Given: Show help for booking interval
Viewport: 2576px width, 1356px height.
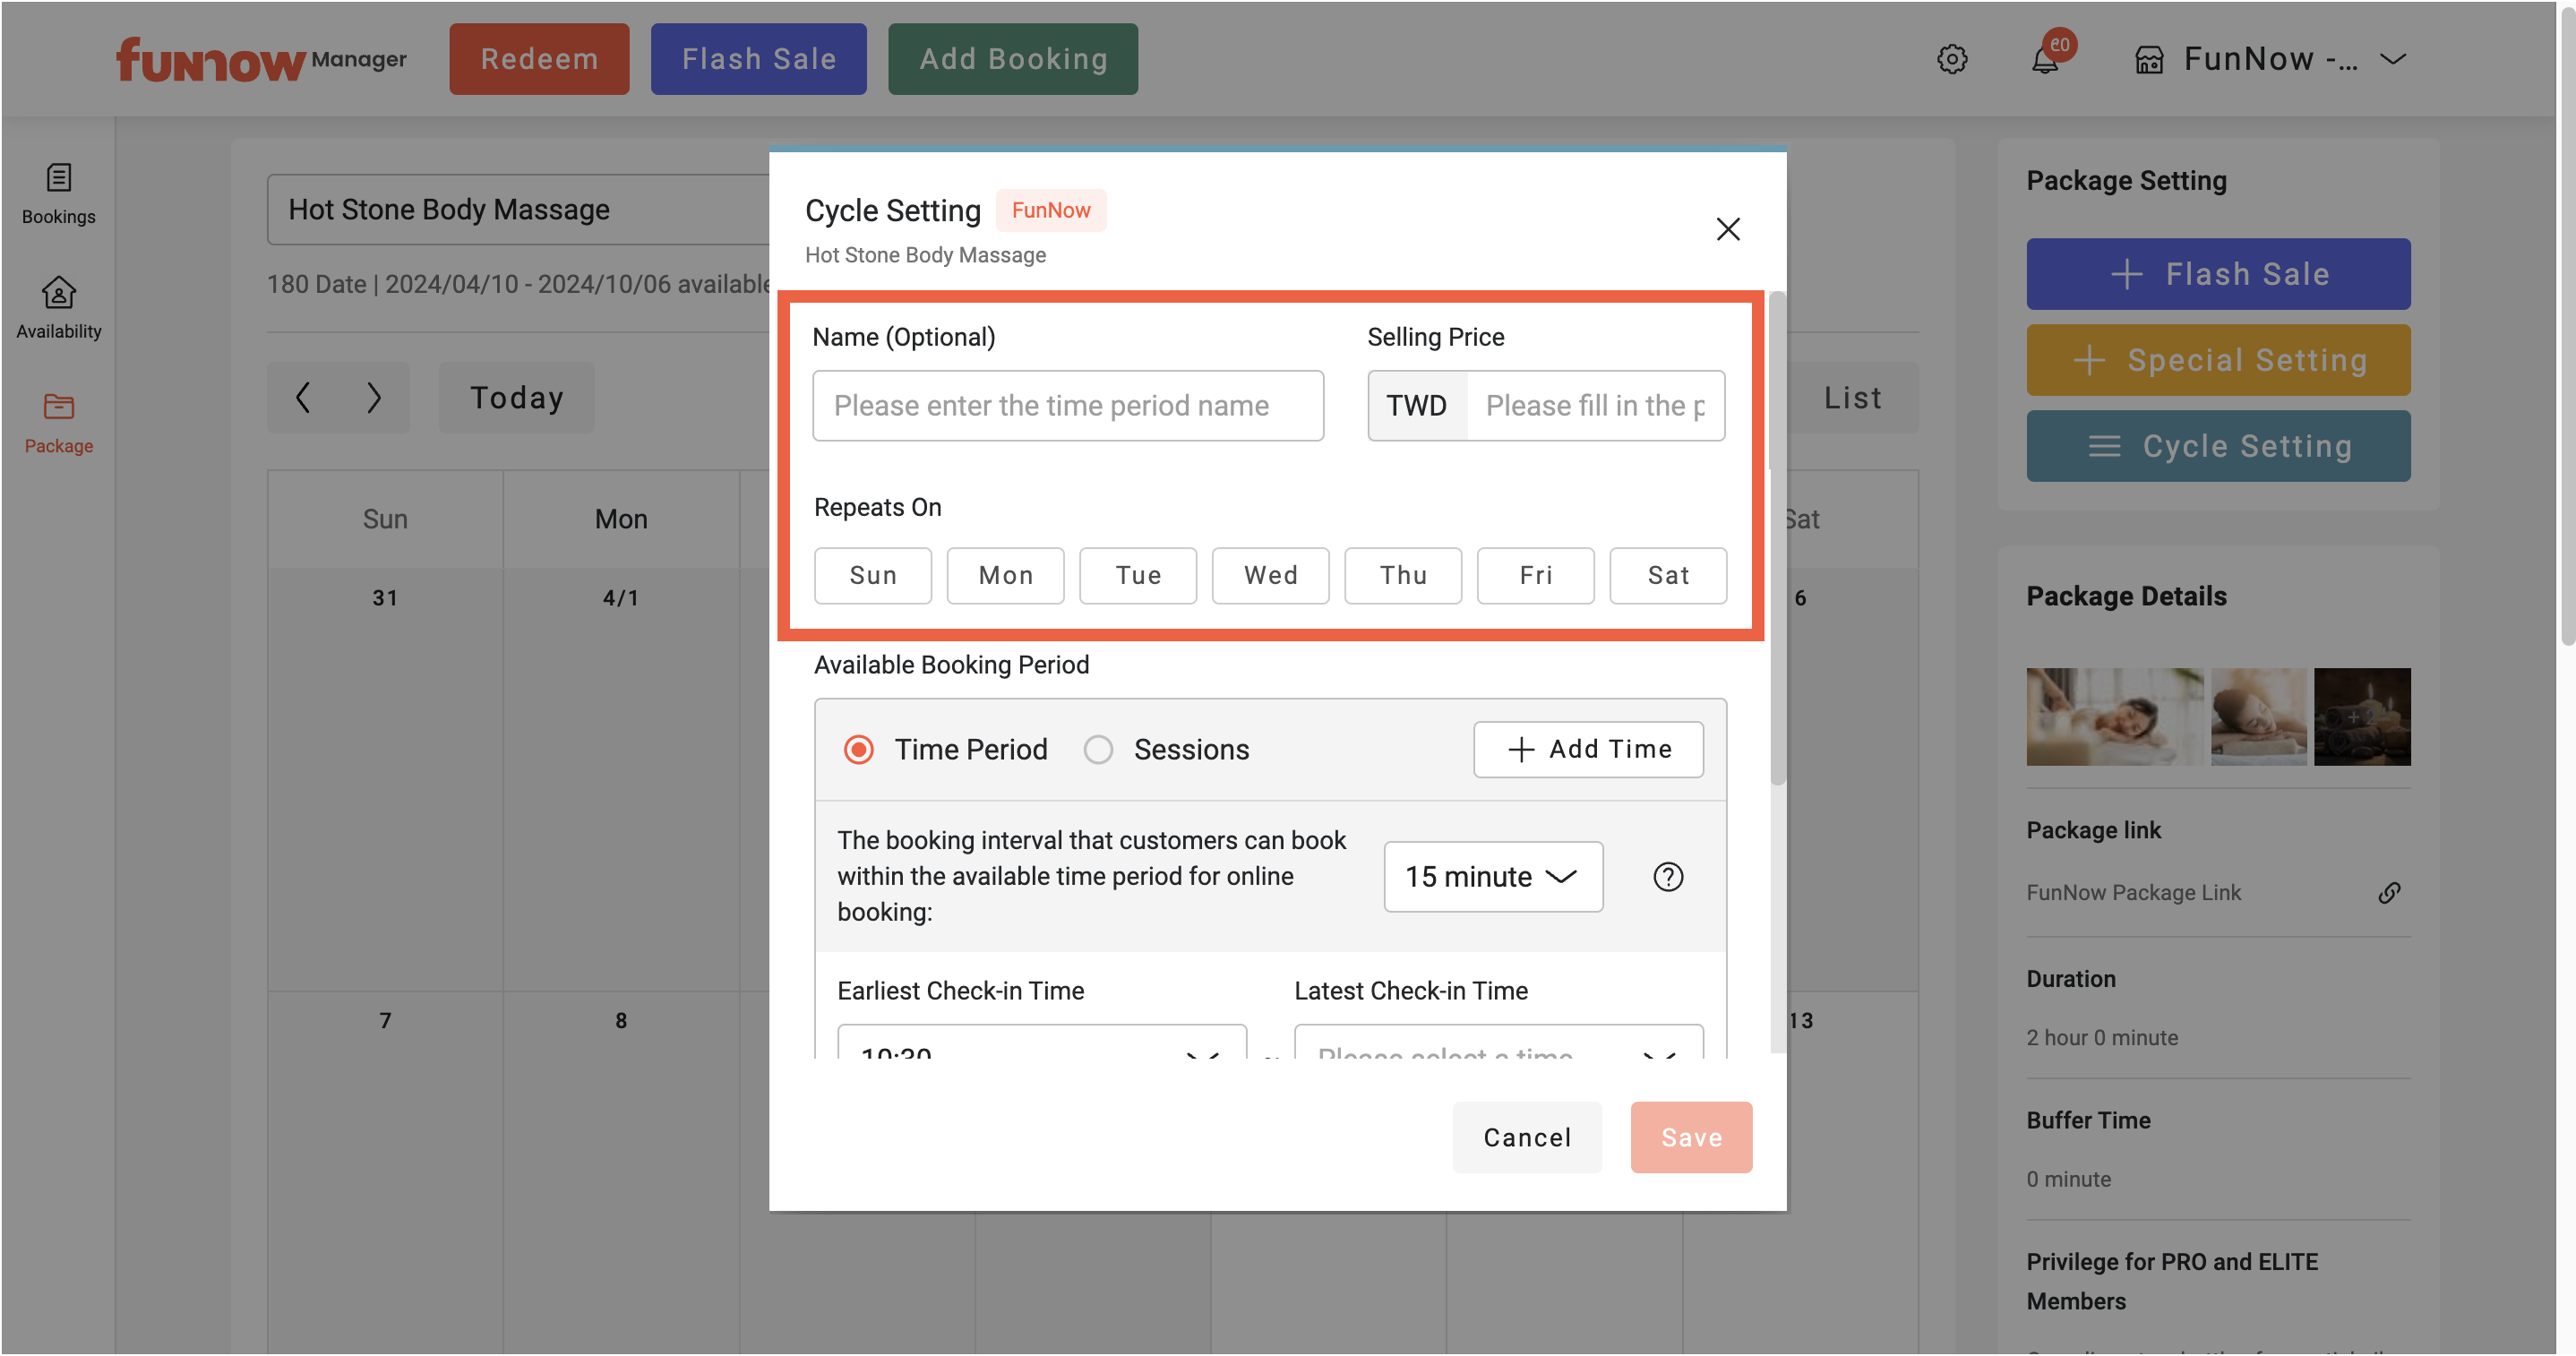Looking at the screenshot, I should (1667, 877).
